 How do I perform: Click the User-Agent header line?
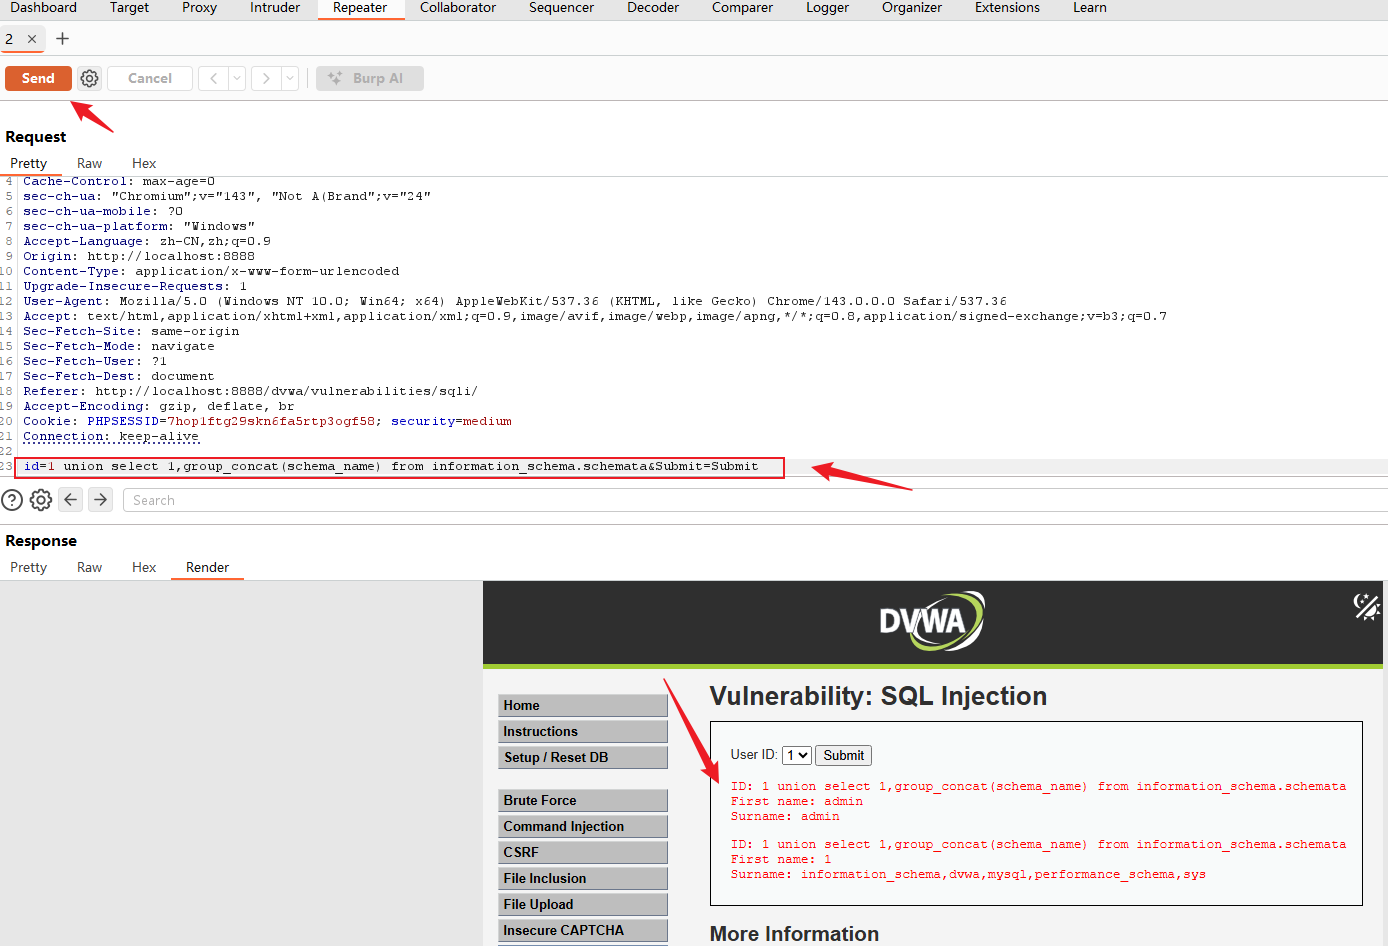coord(514,301)
